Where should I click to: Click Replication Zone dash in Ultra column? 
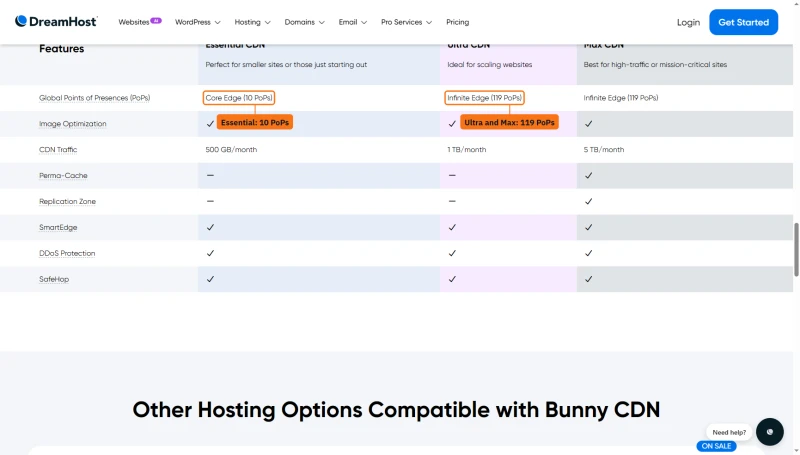pyautogui.click(x=452, y=201)
